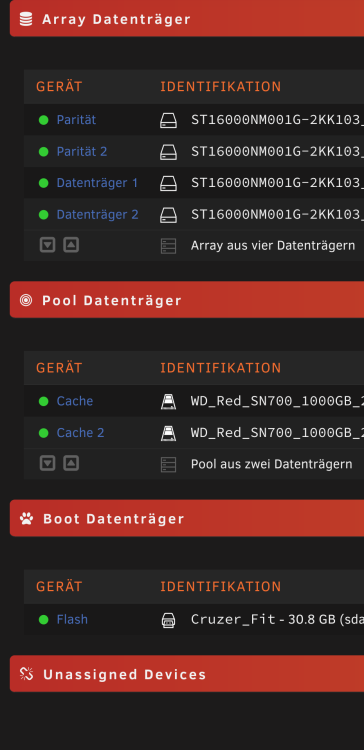Click the NVMe drive icon in the Cache 2 row
Screen dimensions: 364x750
[x=168, y=433]
